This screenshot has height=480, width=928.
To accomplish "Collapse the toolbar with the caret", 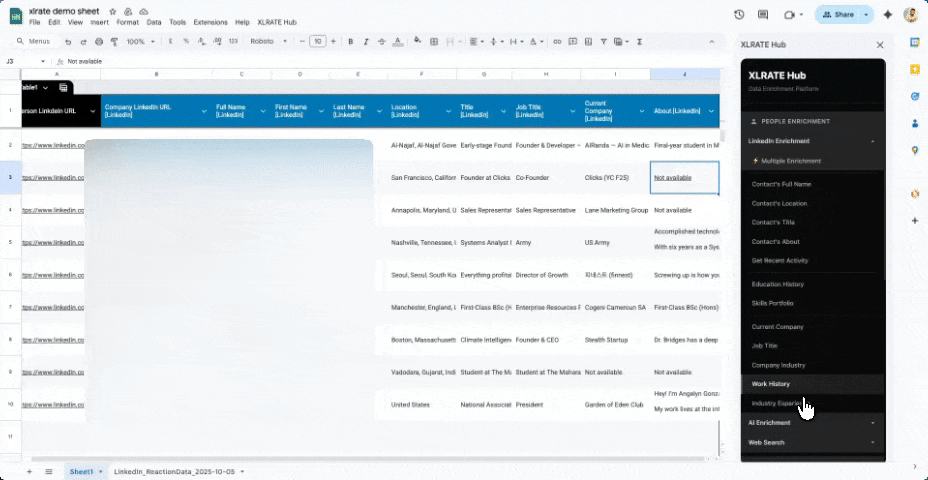I will (711, 41).
